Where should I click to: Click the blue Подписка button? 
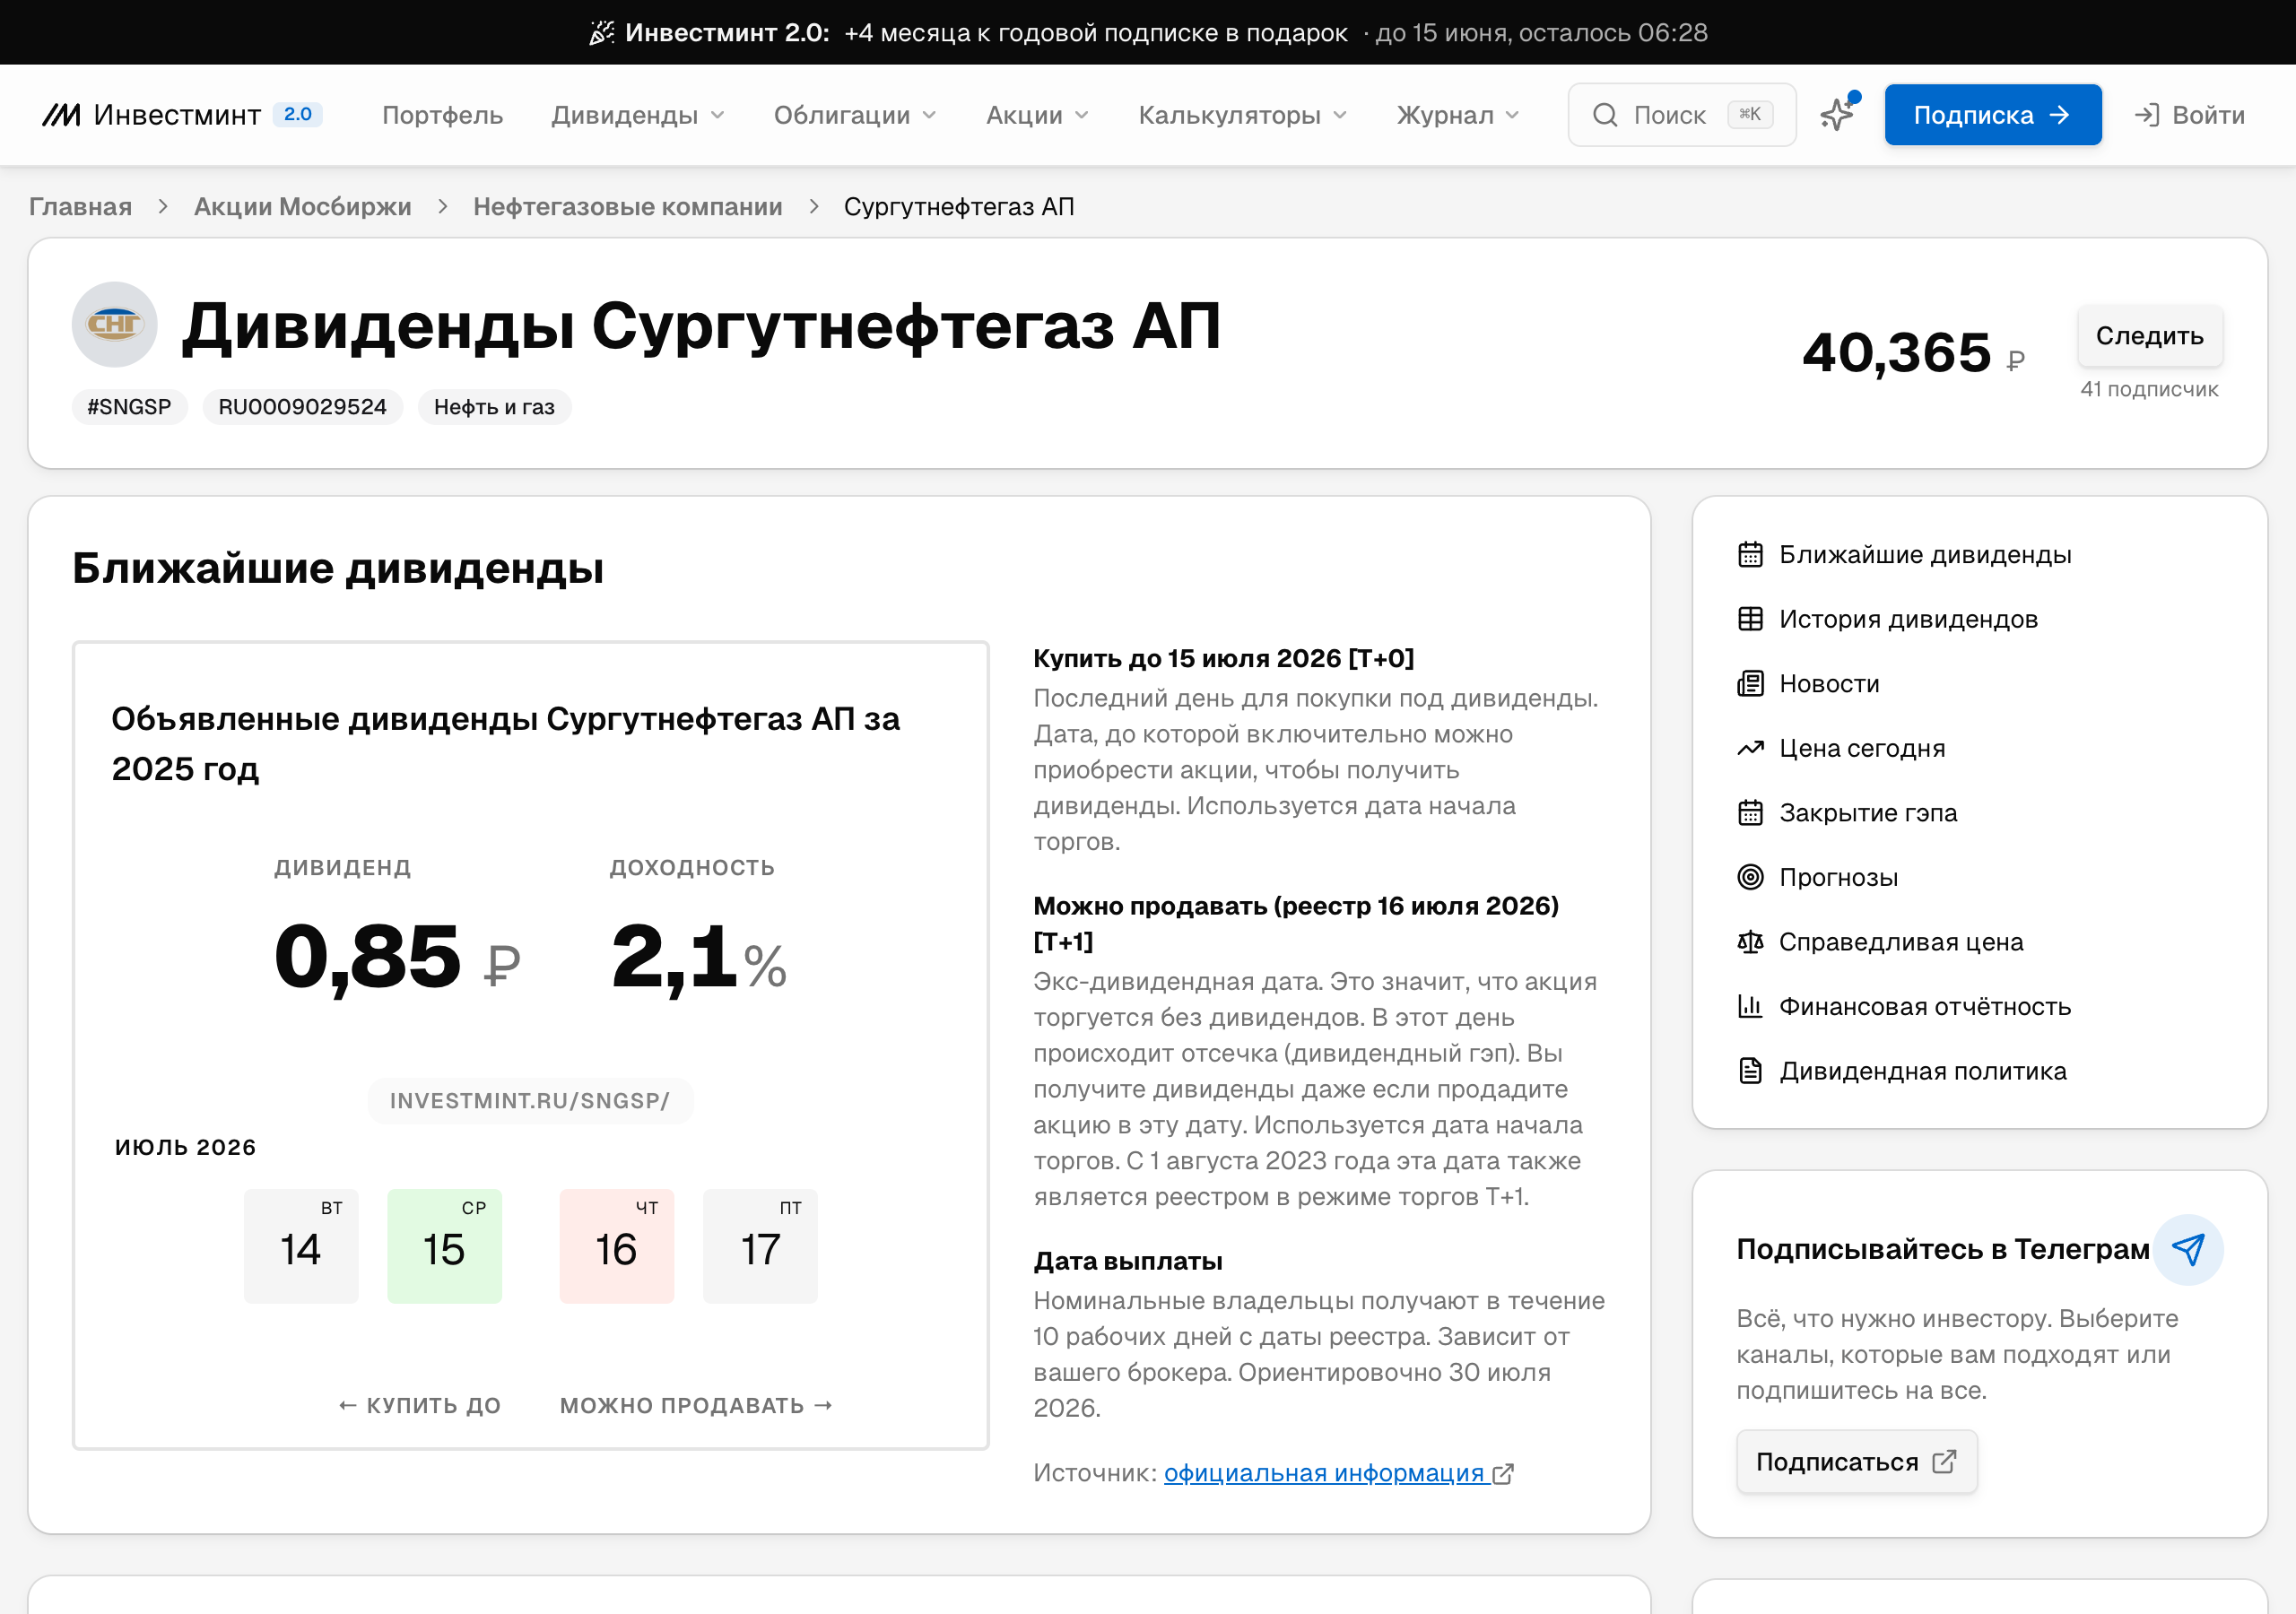[x=1992, y=115]
